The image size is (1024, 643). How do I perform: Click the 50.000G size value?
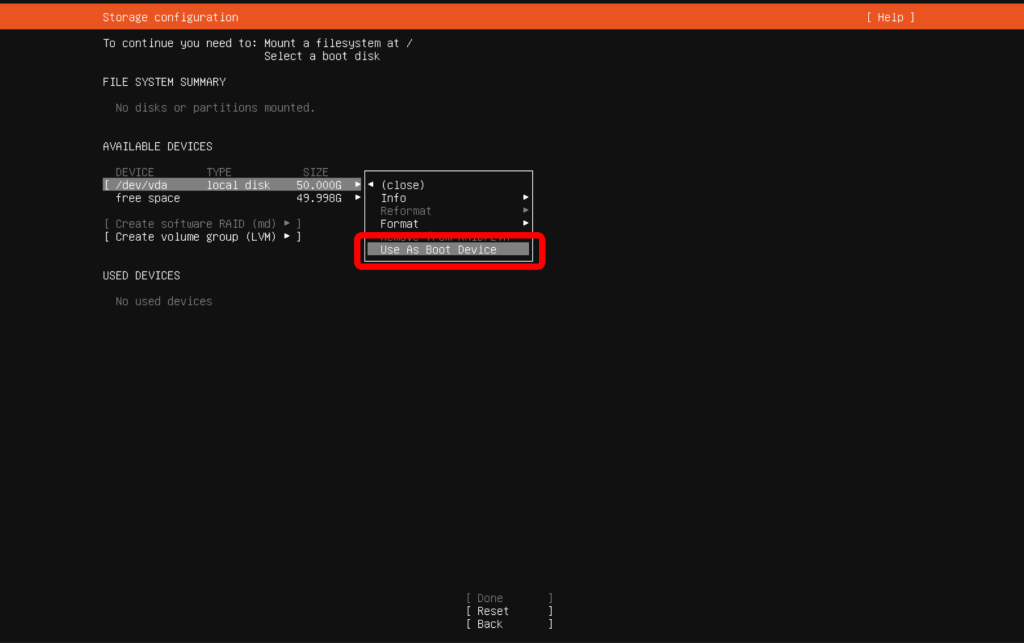(319, 185)
